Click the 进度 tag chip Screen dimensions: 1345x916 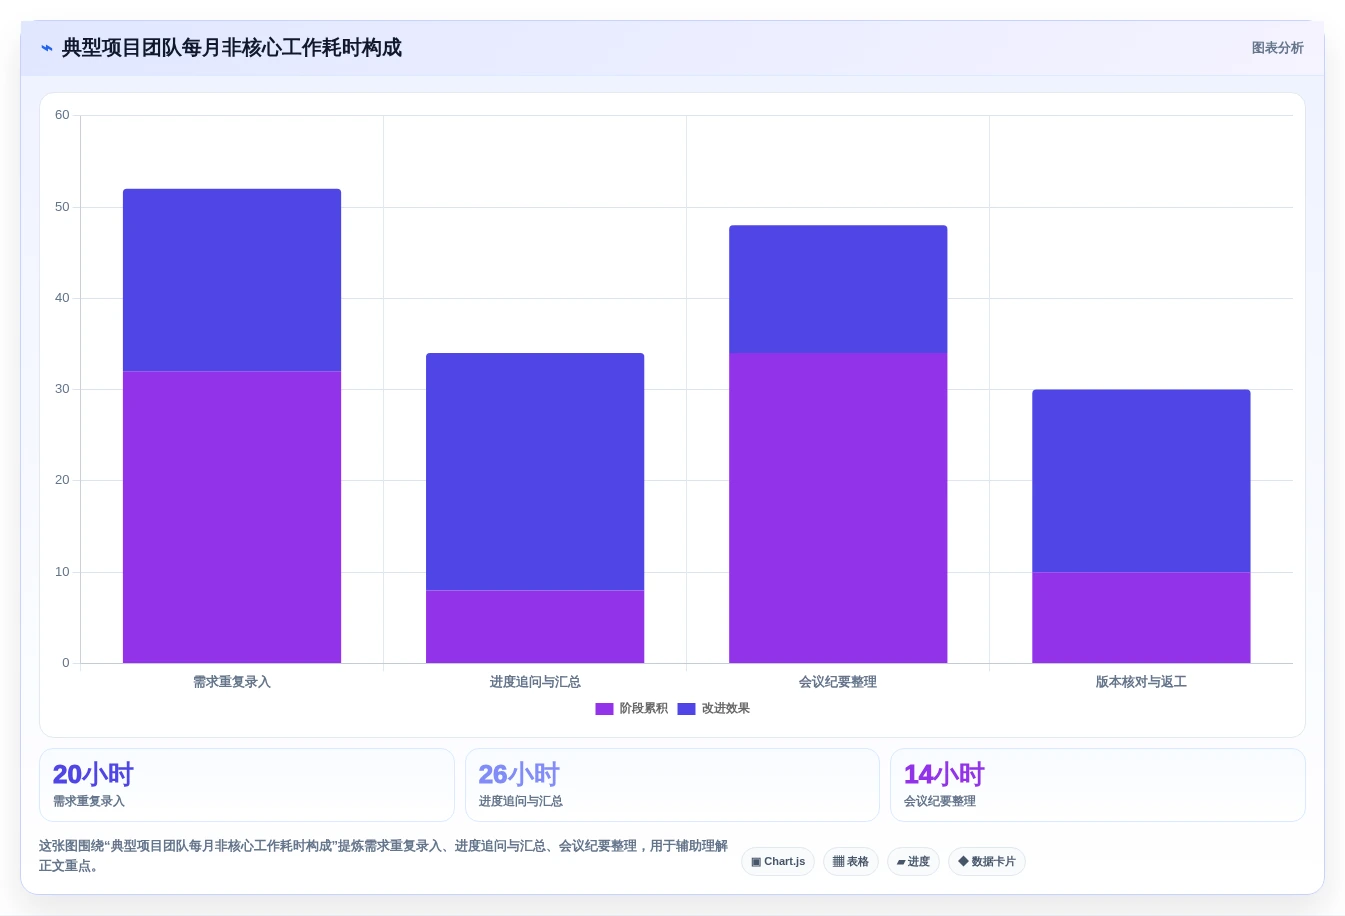click(913, 861)
